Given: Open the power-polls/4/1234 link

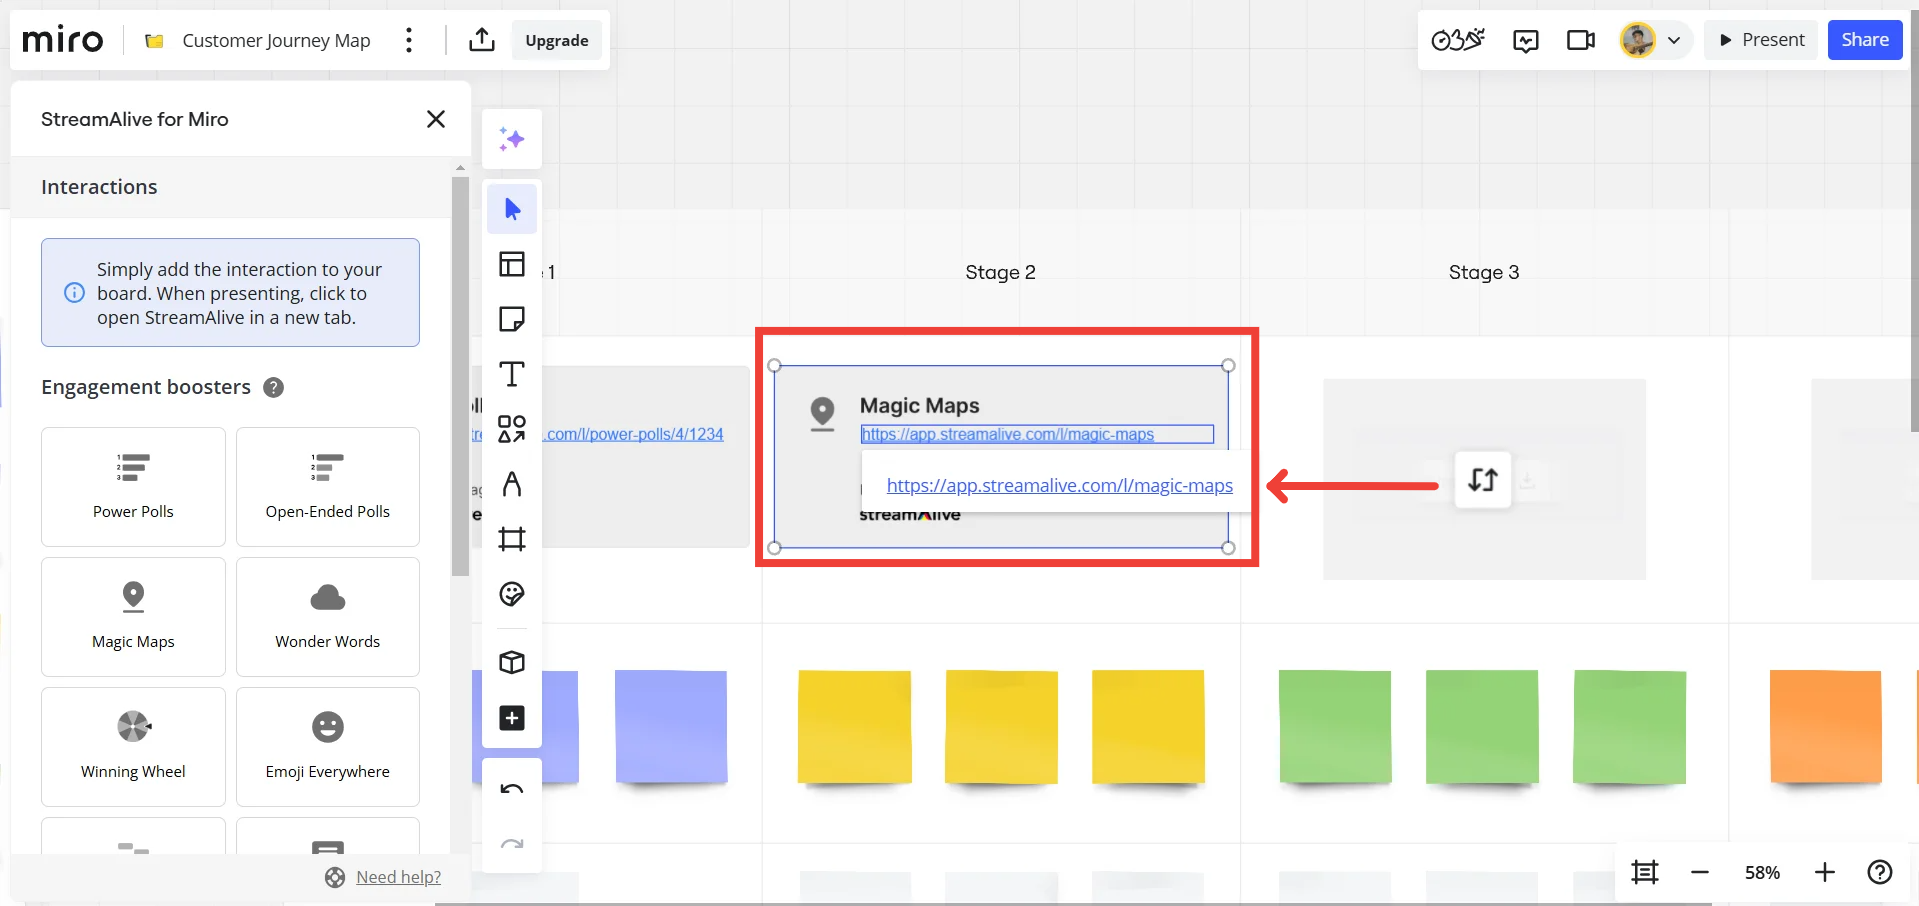Looking at the screenshot, I should (635, 434).
